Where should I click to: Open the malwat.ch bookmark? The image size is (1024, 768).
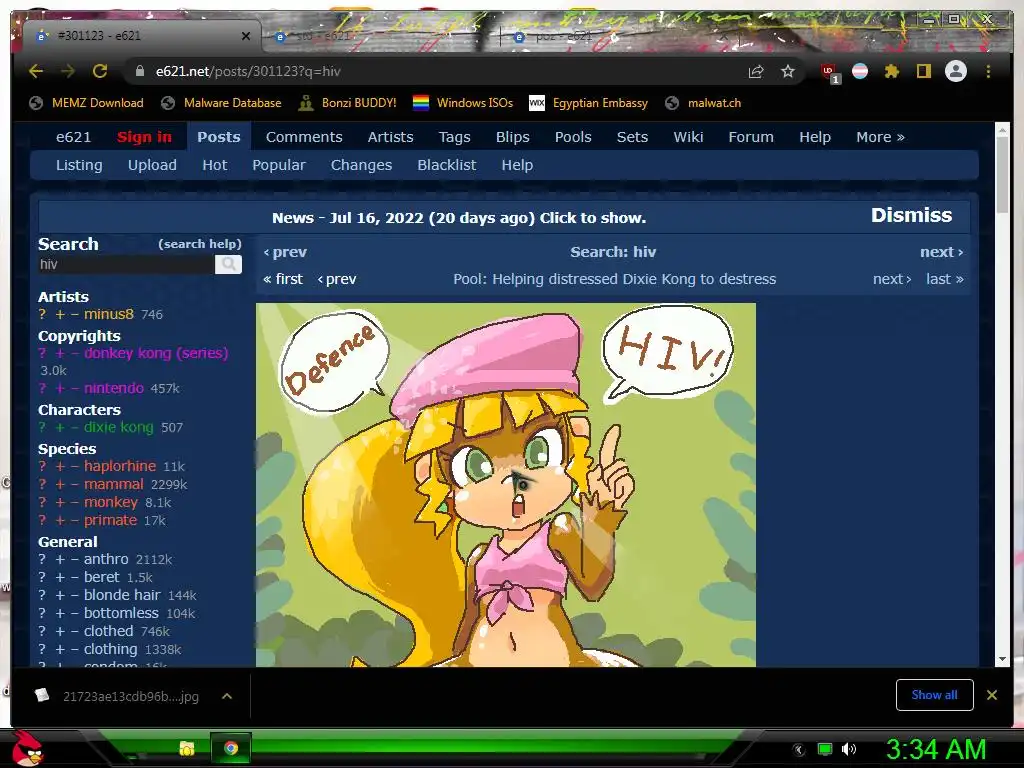pyautogui.click(x=703, y=103)
